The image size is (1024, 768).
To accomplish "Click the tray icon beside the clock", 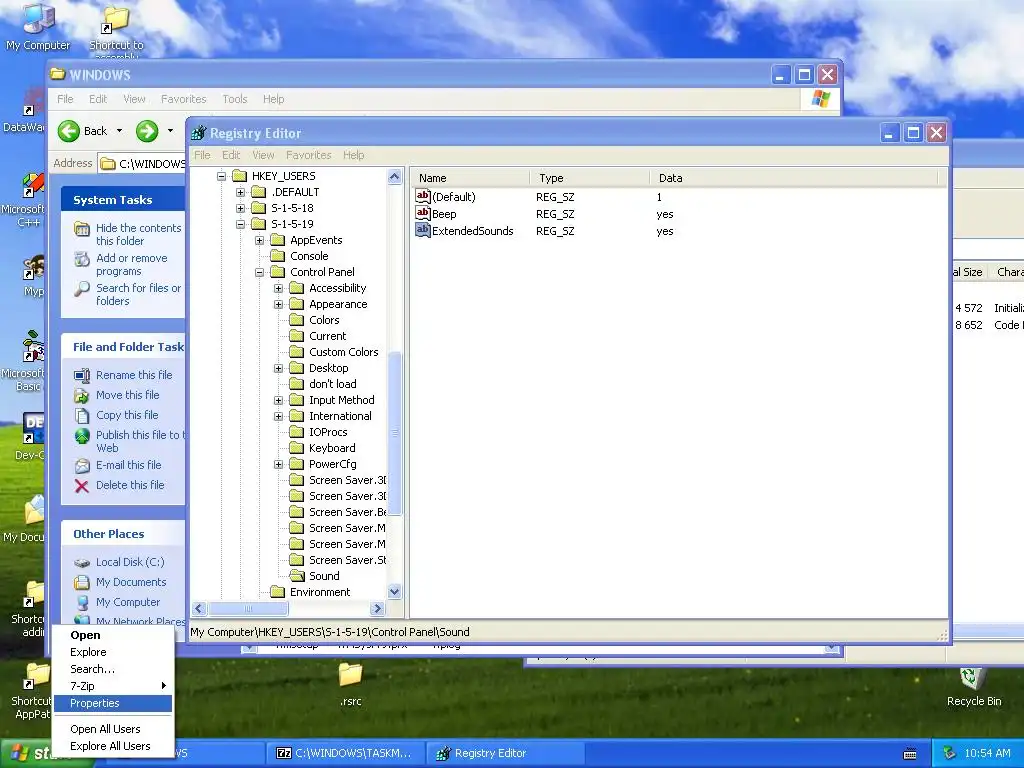I will [x=950, y=753].
